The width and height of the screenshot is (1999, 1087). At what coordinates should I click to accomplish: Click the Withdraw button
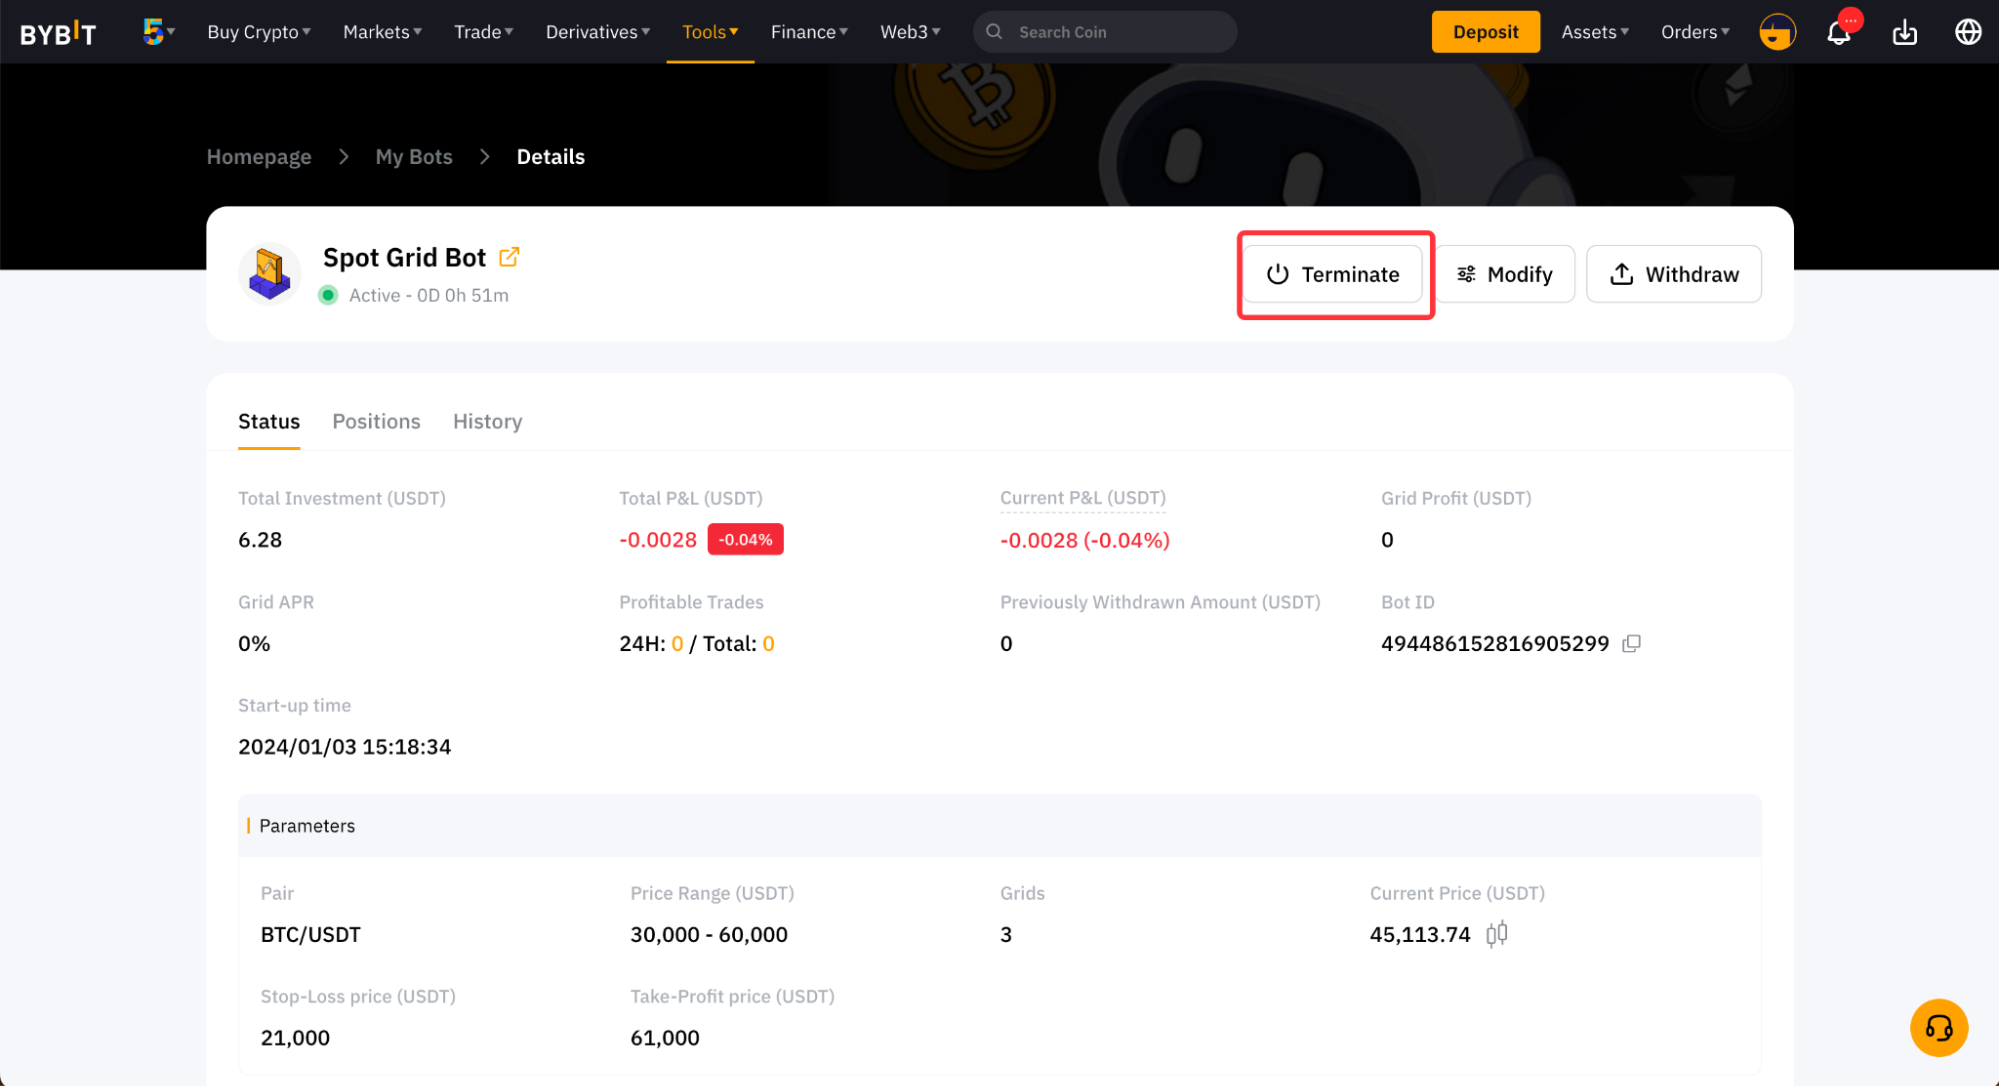coord(1673,274)
